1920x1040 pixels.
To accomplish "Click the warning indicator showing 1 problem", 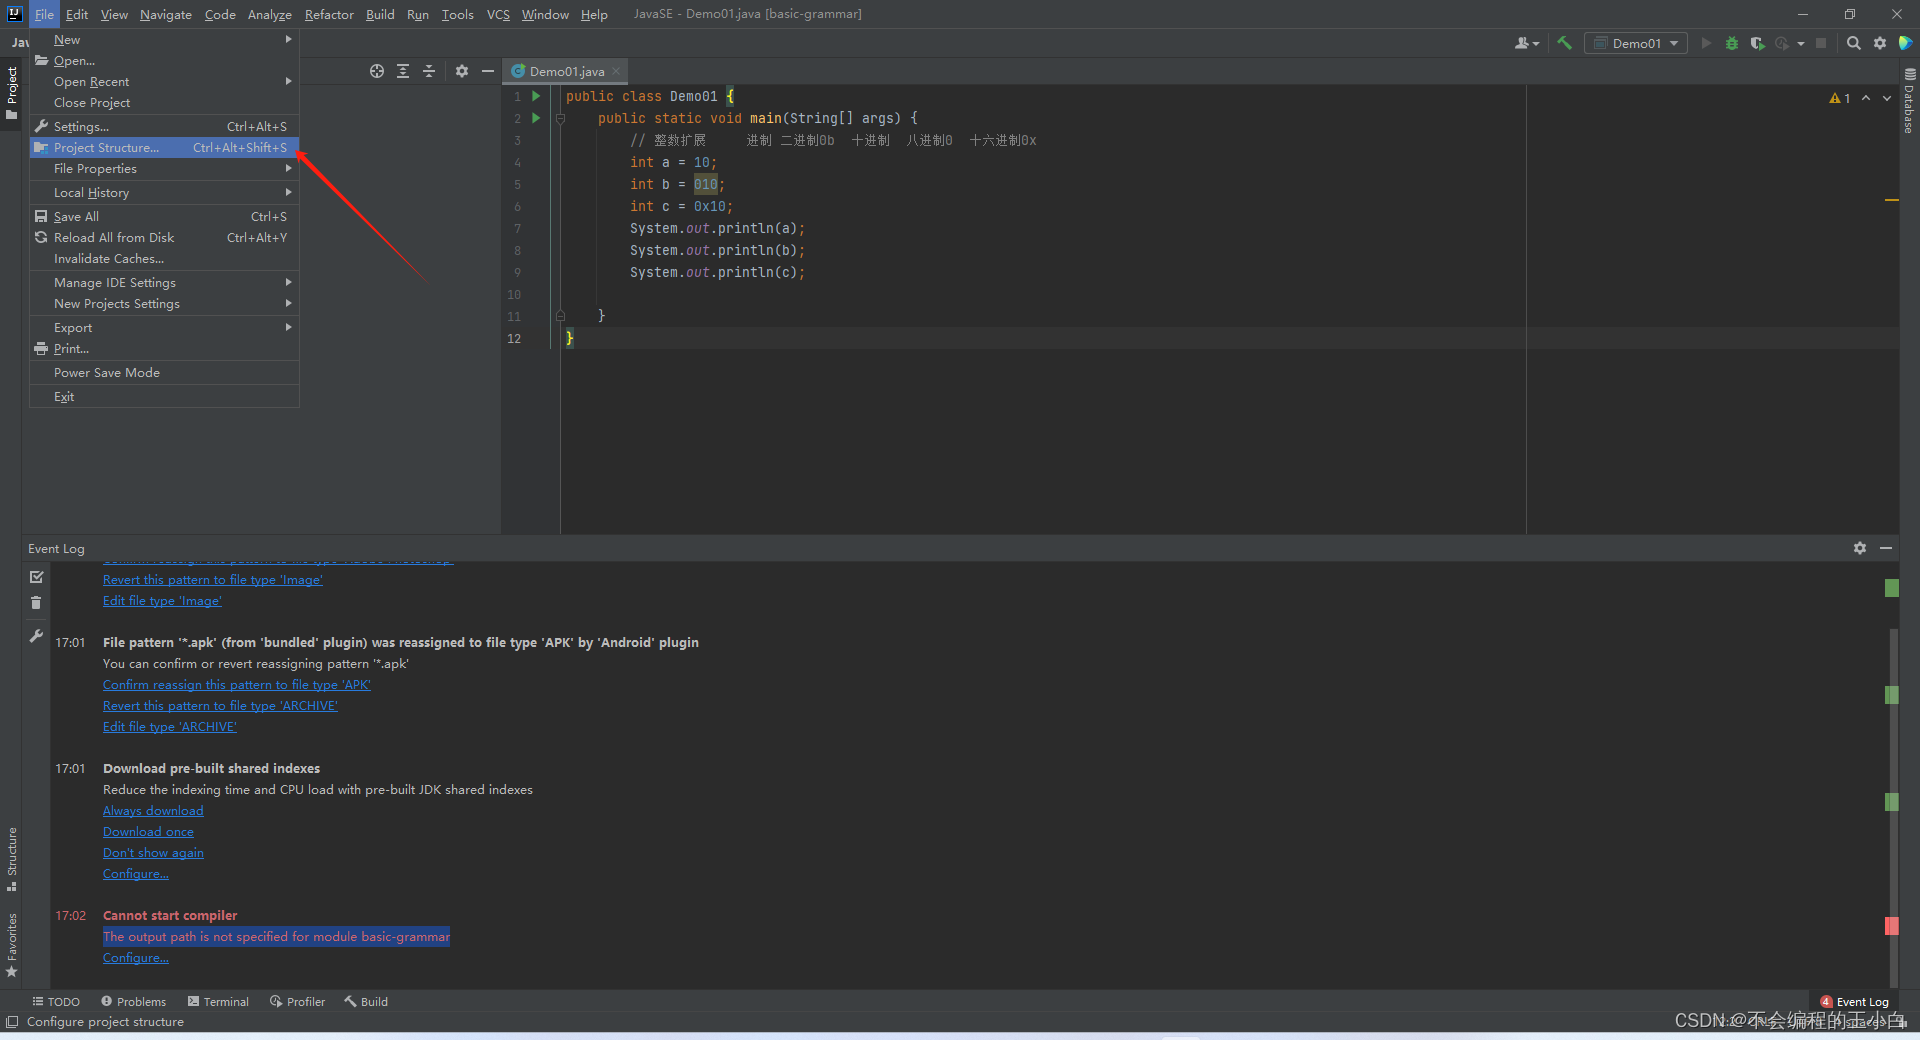I will 1840,98.
